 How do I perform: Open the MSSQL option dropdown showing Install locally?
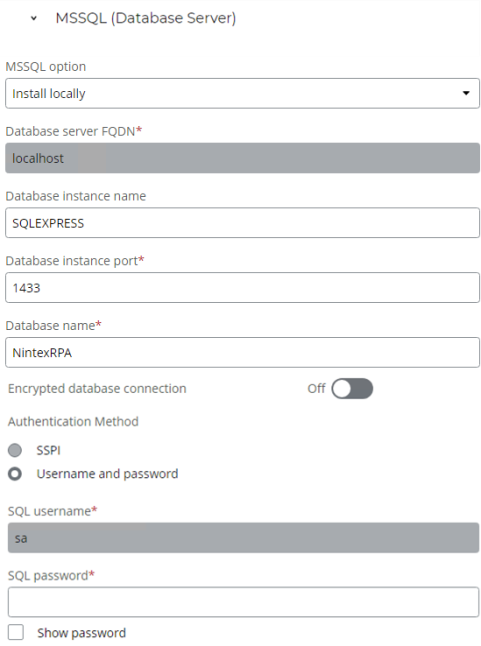pyautogui.click(x=242, y=94)
